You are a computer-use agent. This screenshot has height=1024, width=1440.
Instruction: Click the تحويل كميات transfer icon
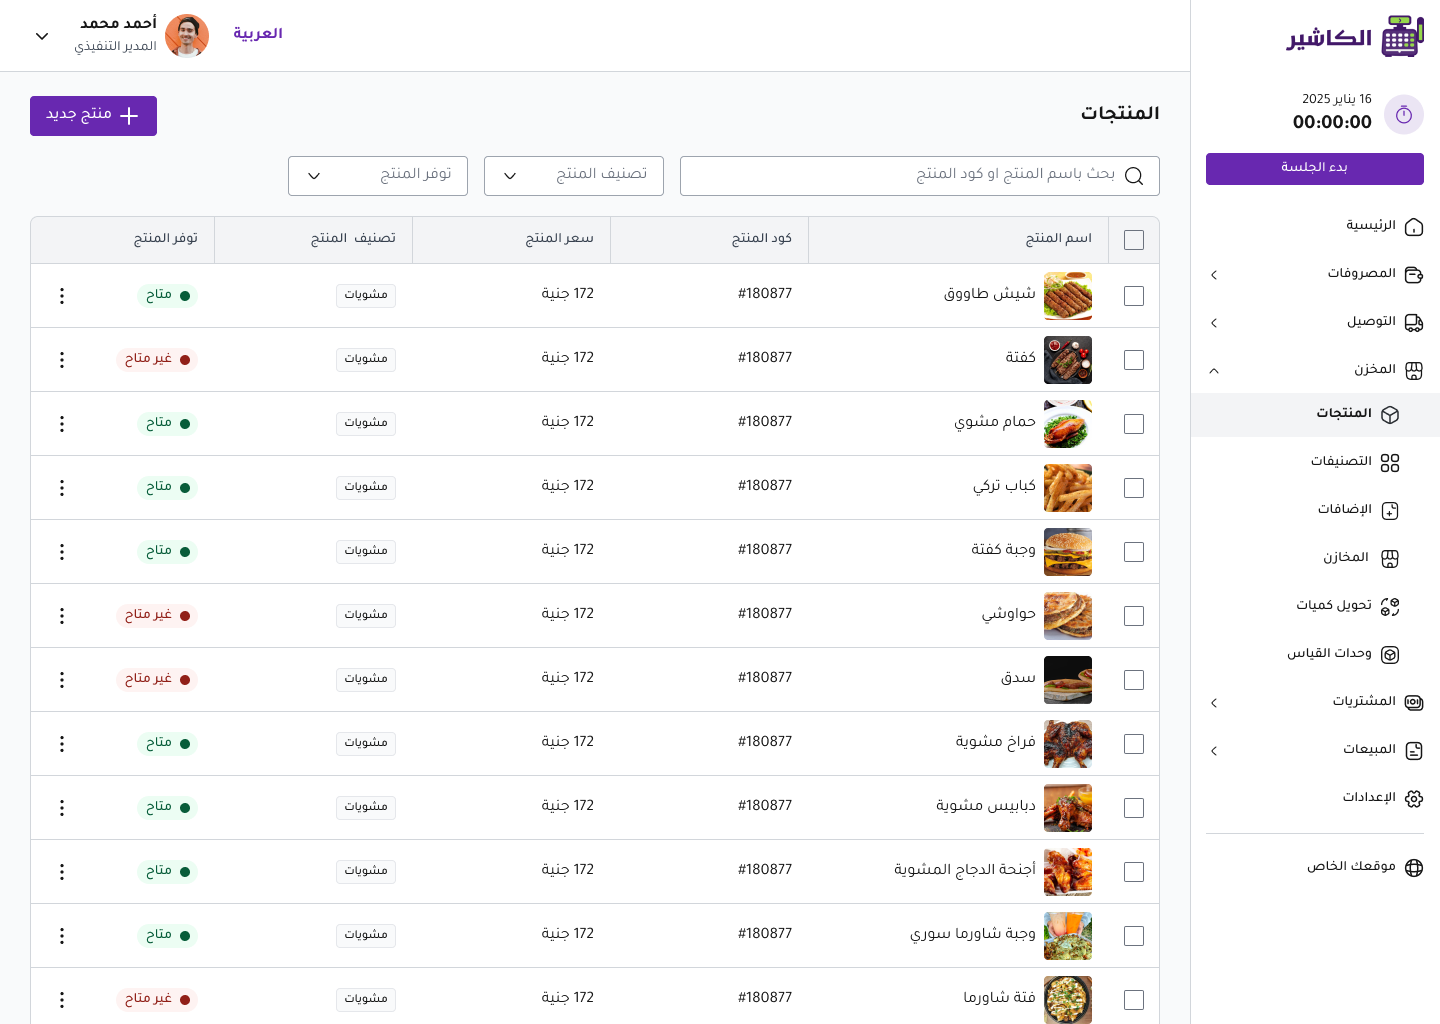[1390, 606]
